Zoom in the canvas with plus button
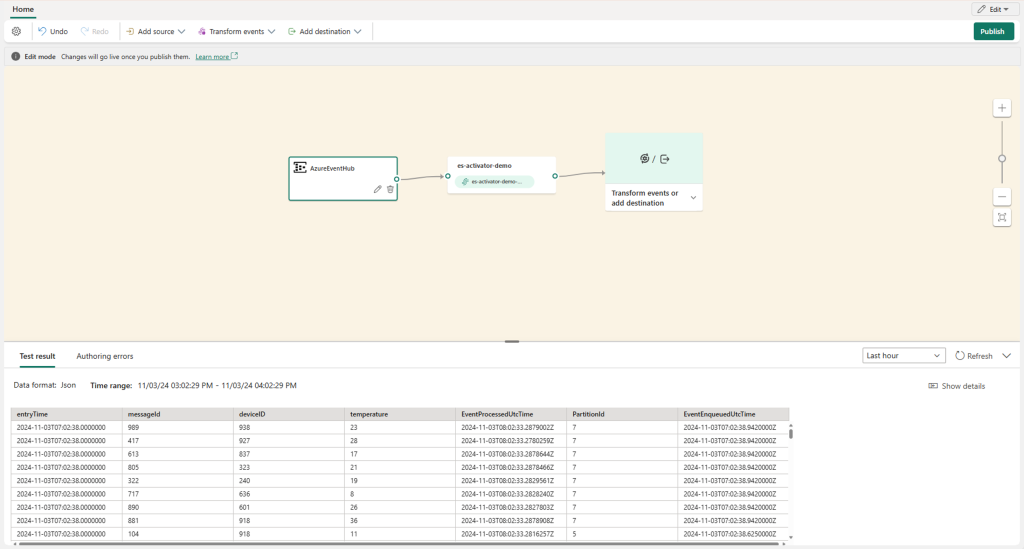 click(x=1002, y=108)
